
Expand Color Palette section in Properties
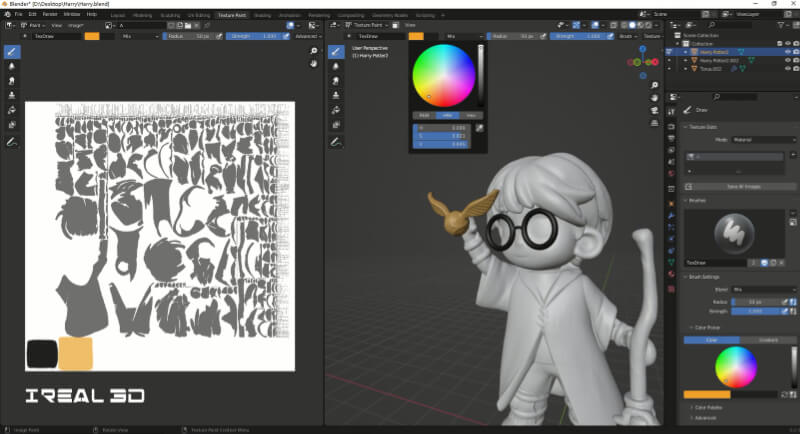pyautogui.click(x=707, y=407)
